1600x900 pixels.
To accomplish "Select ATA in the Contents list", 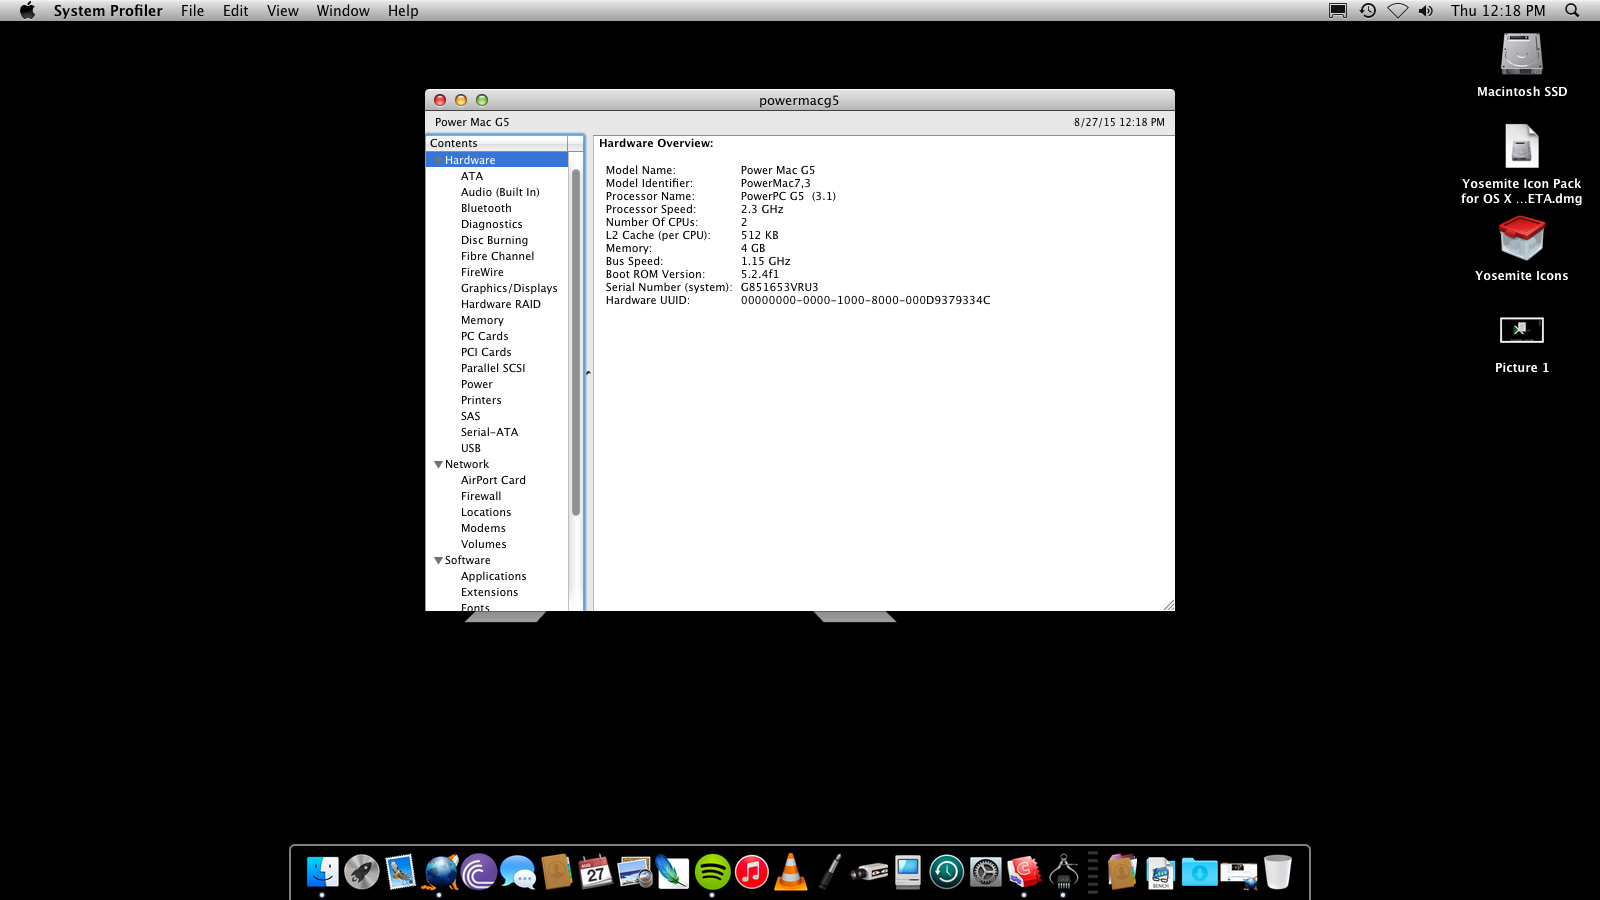I will 472,176.
